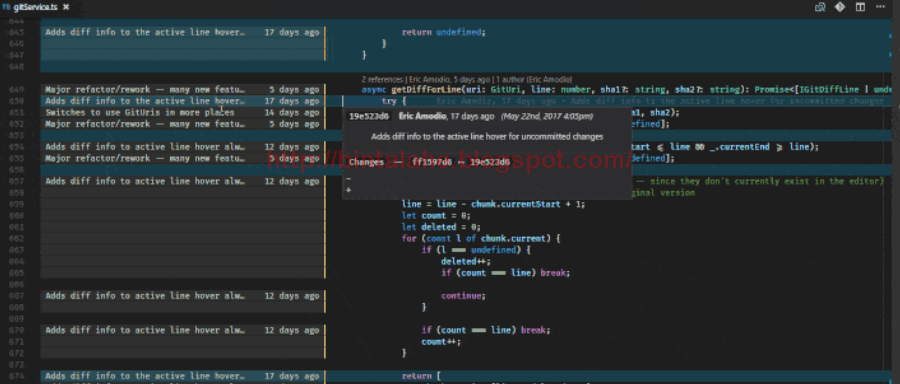Open the more actions ellipsis menu
Image resolution: width=900 pixels, height=384 pixels.
880,7
